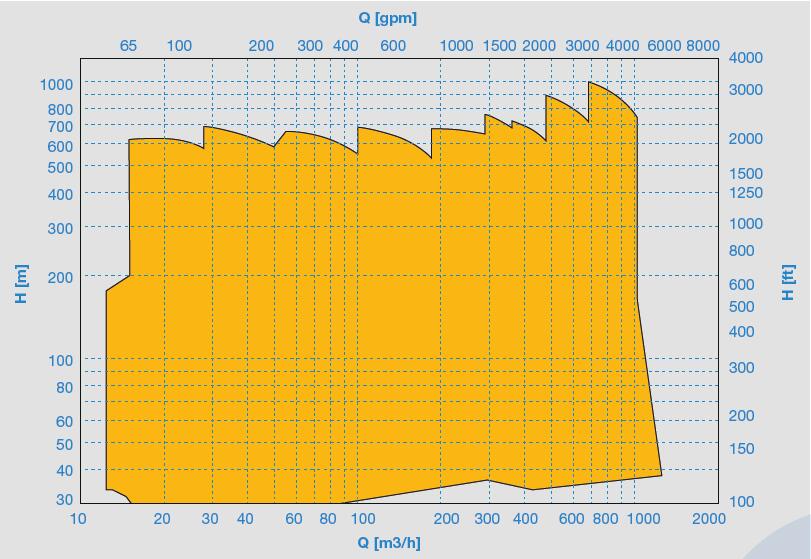Click the 1250 label on the ft axis
The width and height of the screenshot is (811, 559).
coord(745,193)
